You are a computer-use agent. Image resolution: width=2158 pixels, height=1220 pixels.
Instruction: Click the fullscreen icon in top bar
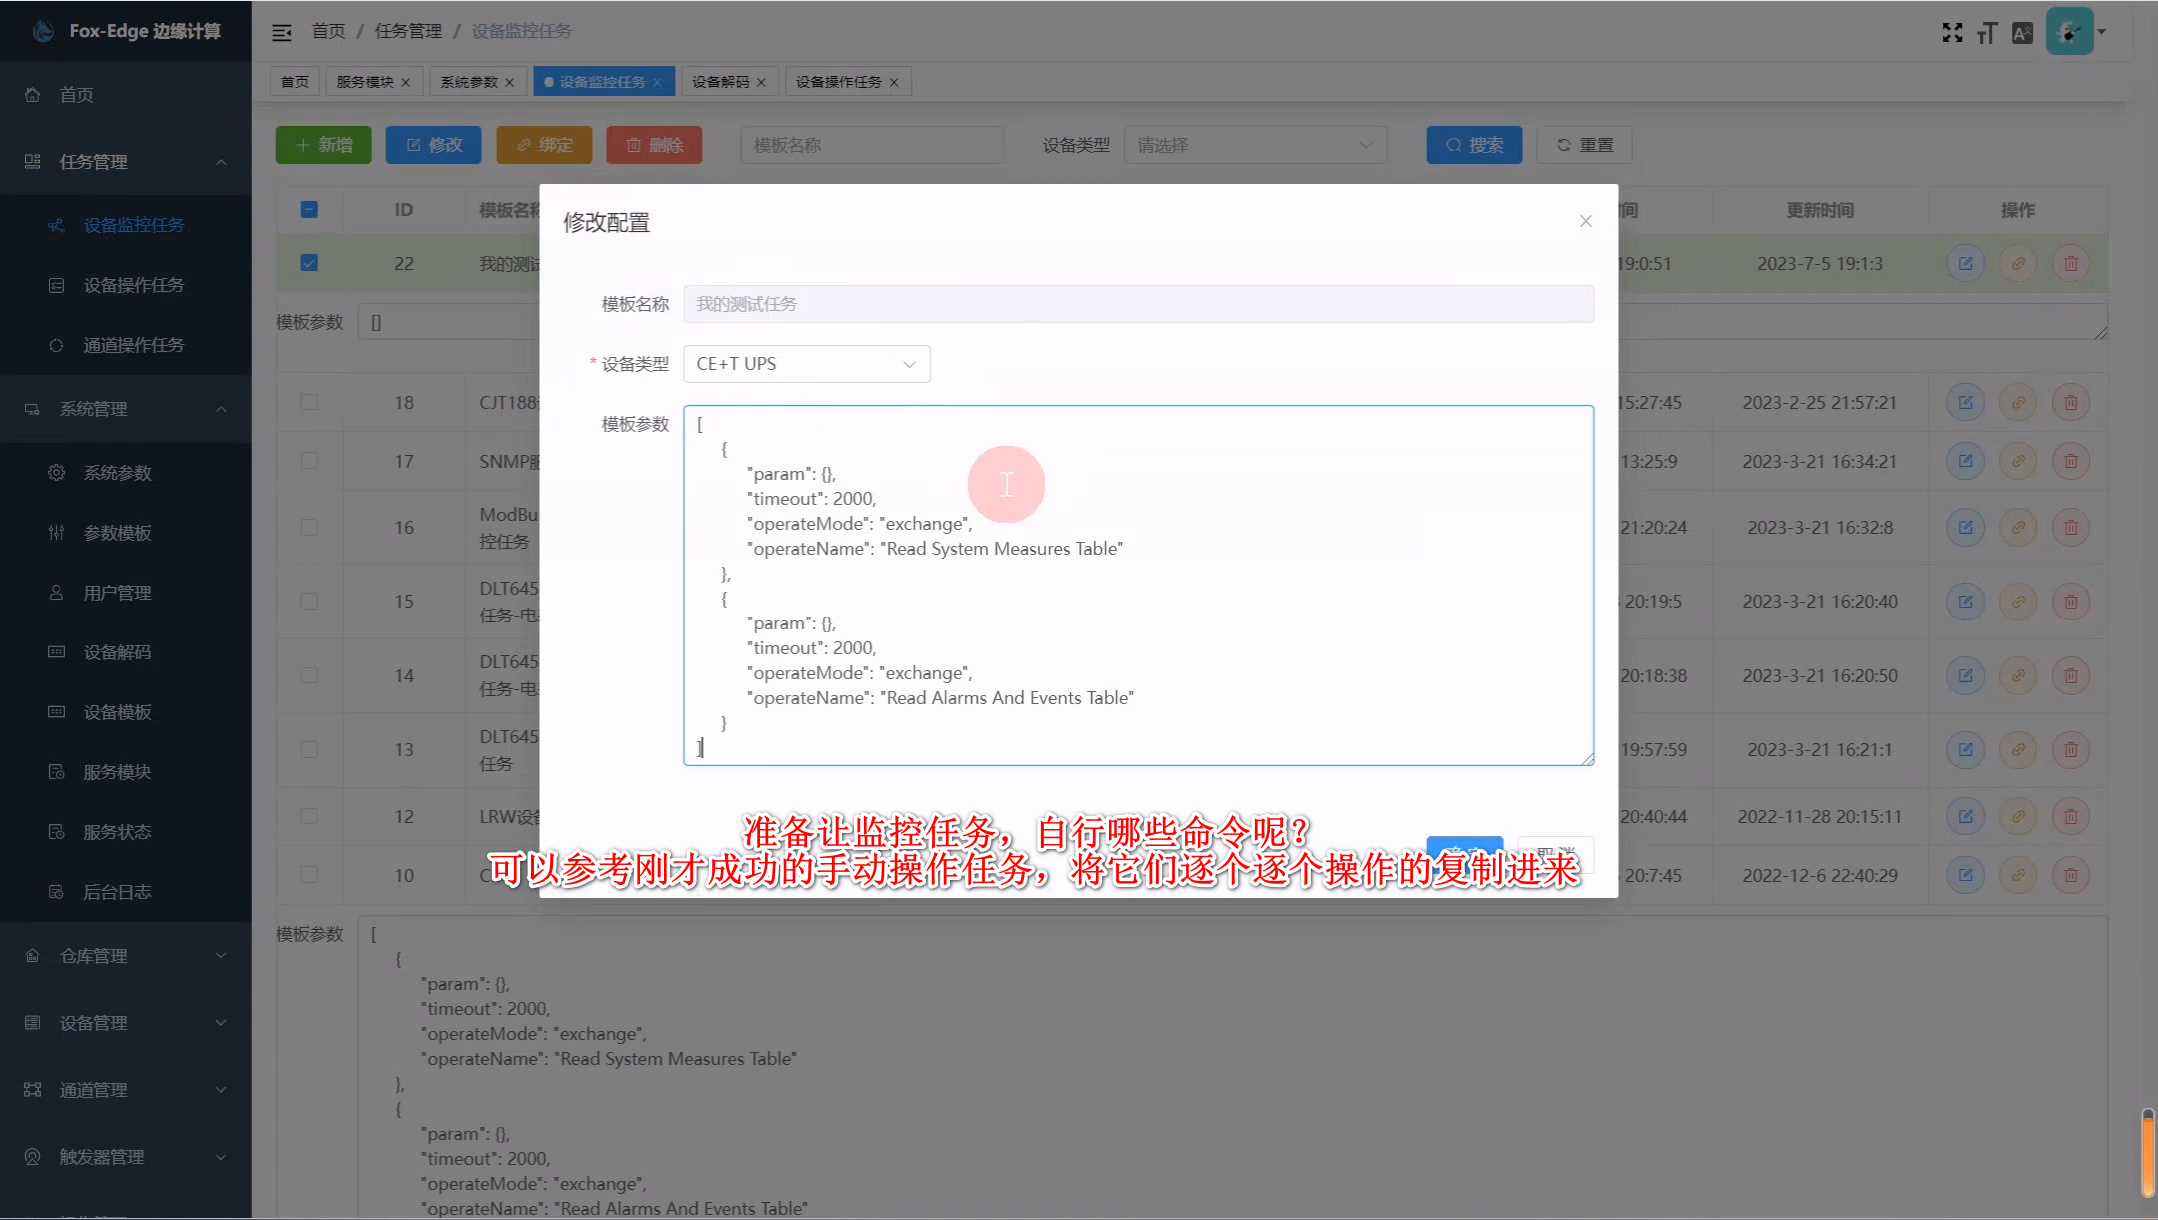[1952, 33]
